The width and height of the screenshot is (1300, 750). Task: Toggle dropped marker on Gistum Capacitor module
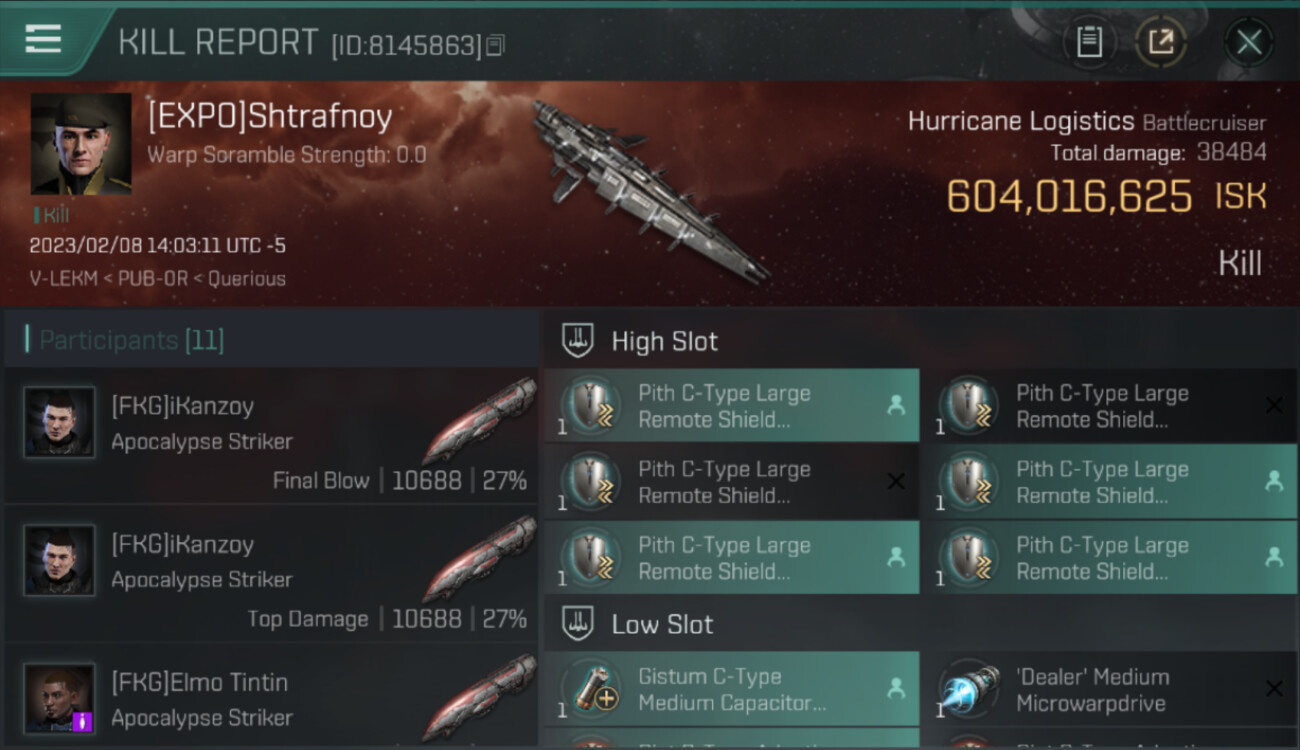(x=896, y=688)
